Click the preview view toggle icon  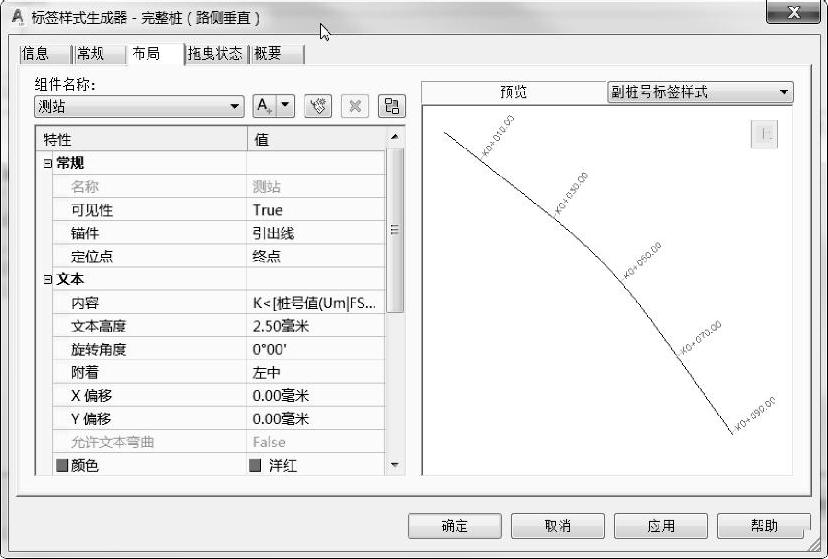[765, 135]
